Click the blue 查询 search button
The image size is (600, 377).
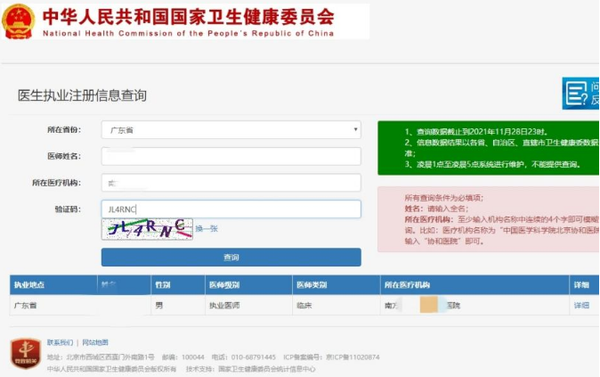(231, 257)
